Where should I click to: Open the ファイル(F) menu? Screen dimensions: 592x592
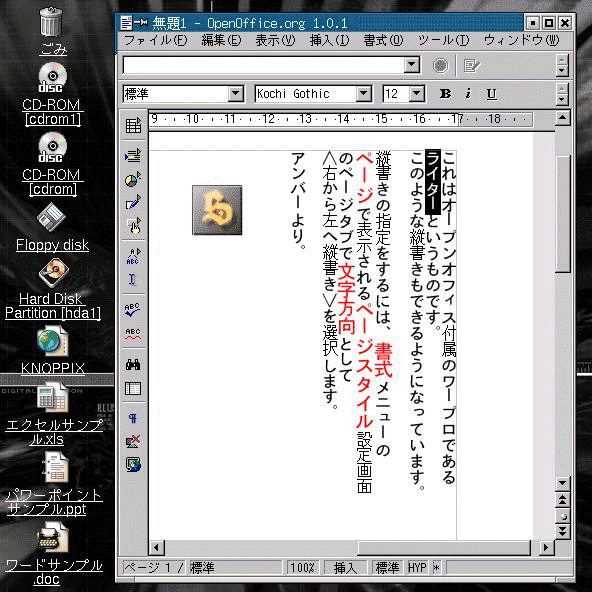(x=156, y=40)
